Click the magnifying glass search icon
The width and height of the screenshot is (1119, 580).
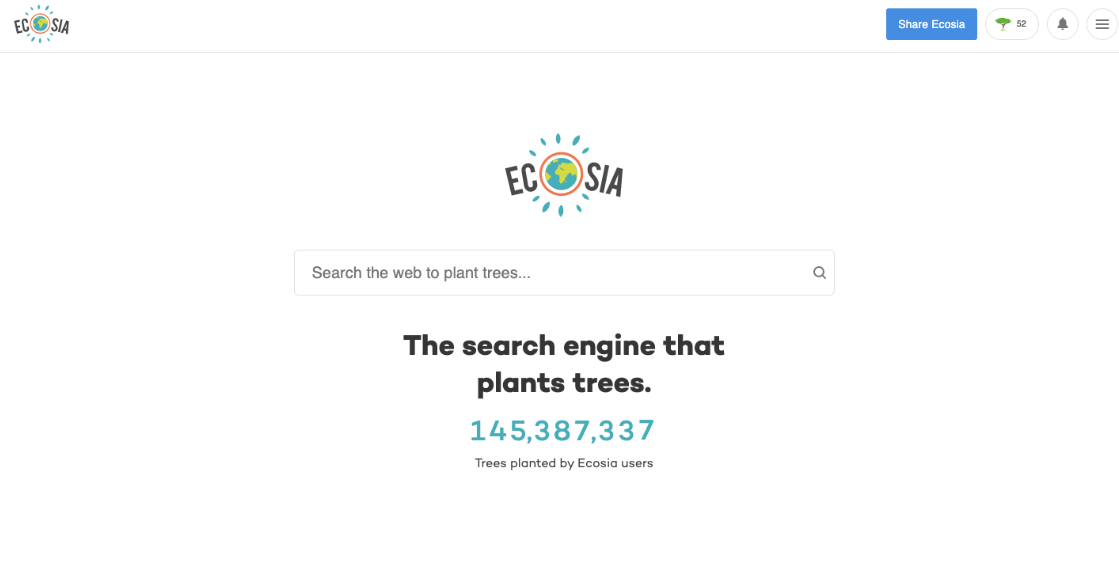pyautogui.click(x=819, y=273)
